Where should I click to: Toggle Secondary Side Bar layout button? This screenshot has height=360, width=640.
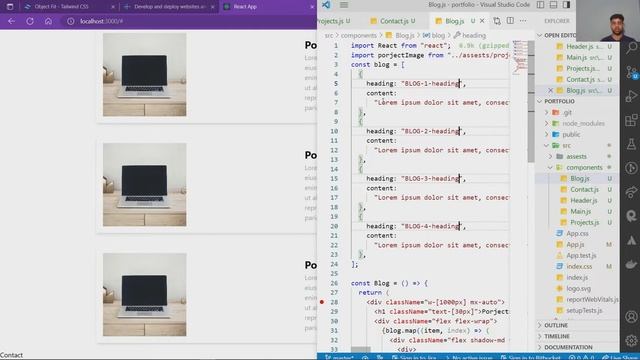pos(567,5)
